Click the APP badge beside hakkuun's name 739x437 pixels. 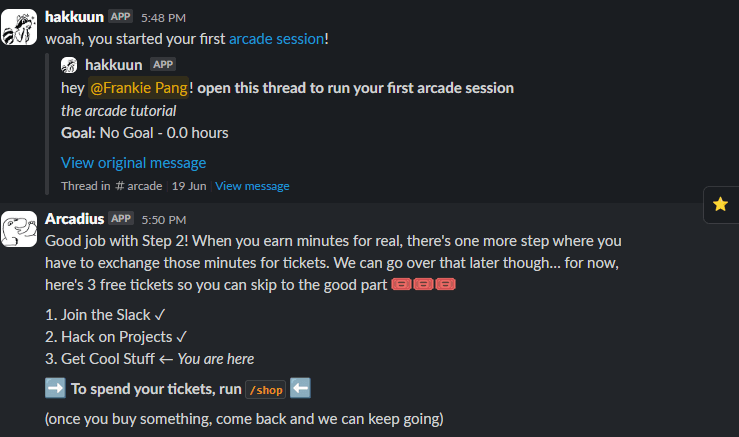[120, 16]
